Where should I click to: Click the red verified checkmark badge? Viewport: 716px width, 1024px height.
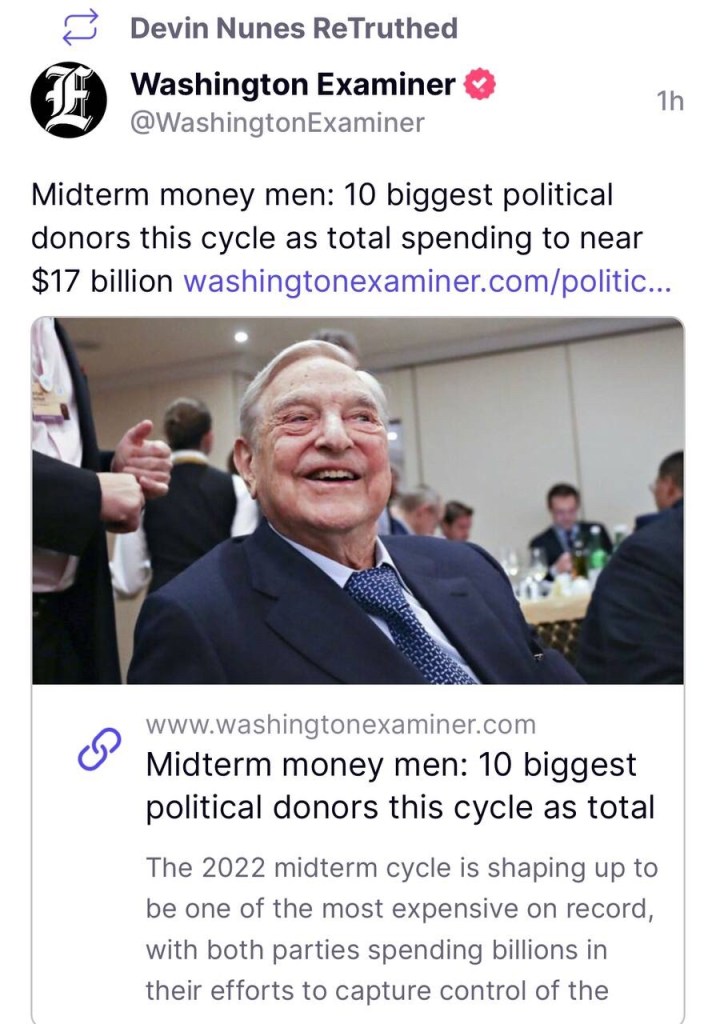coord(482,86)
